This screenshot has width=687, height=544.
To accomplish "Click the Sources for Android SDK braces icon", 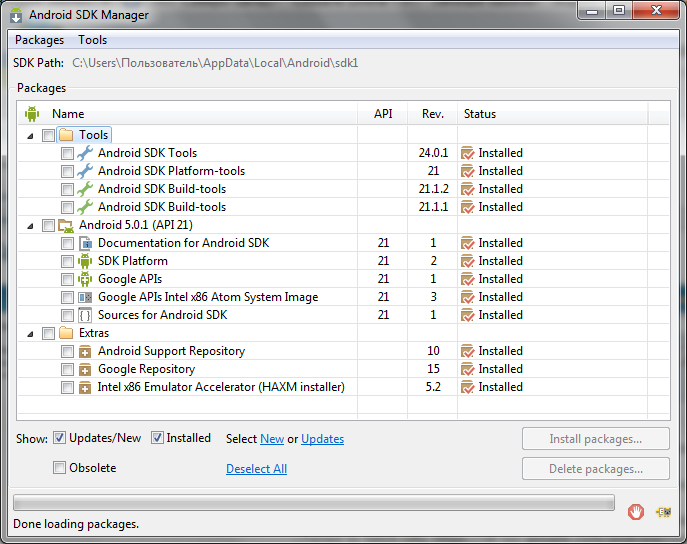I will [85, 315].
